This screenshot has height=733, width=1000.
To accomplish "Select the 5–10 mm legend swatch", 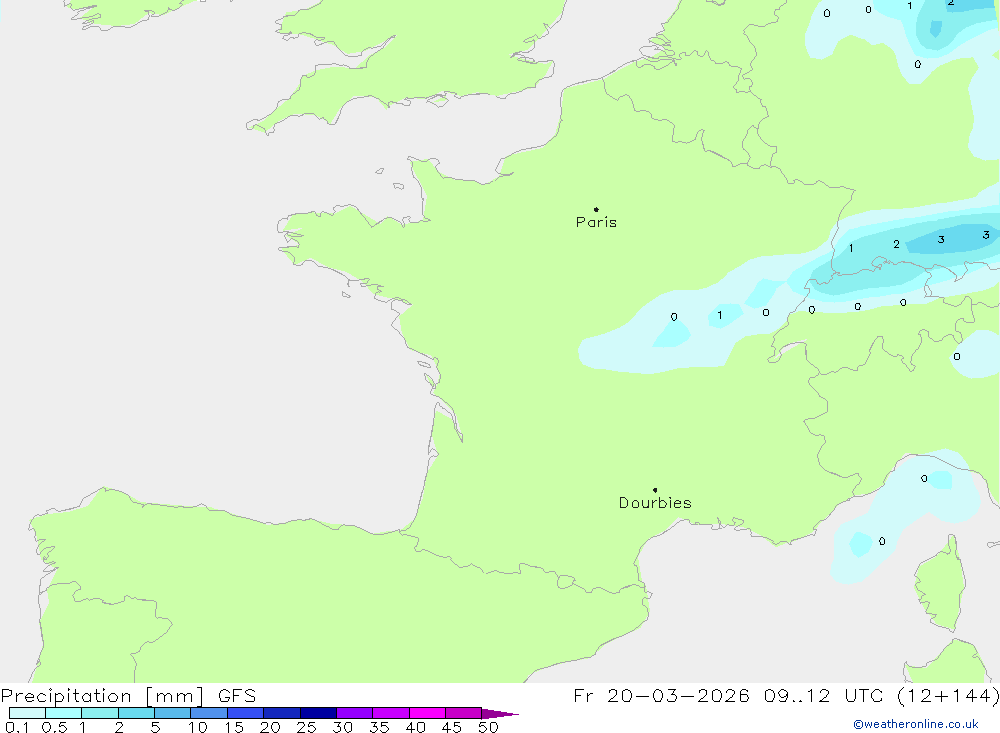I will (x=173, y=713).
